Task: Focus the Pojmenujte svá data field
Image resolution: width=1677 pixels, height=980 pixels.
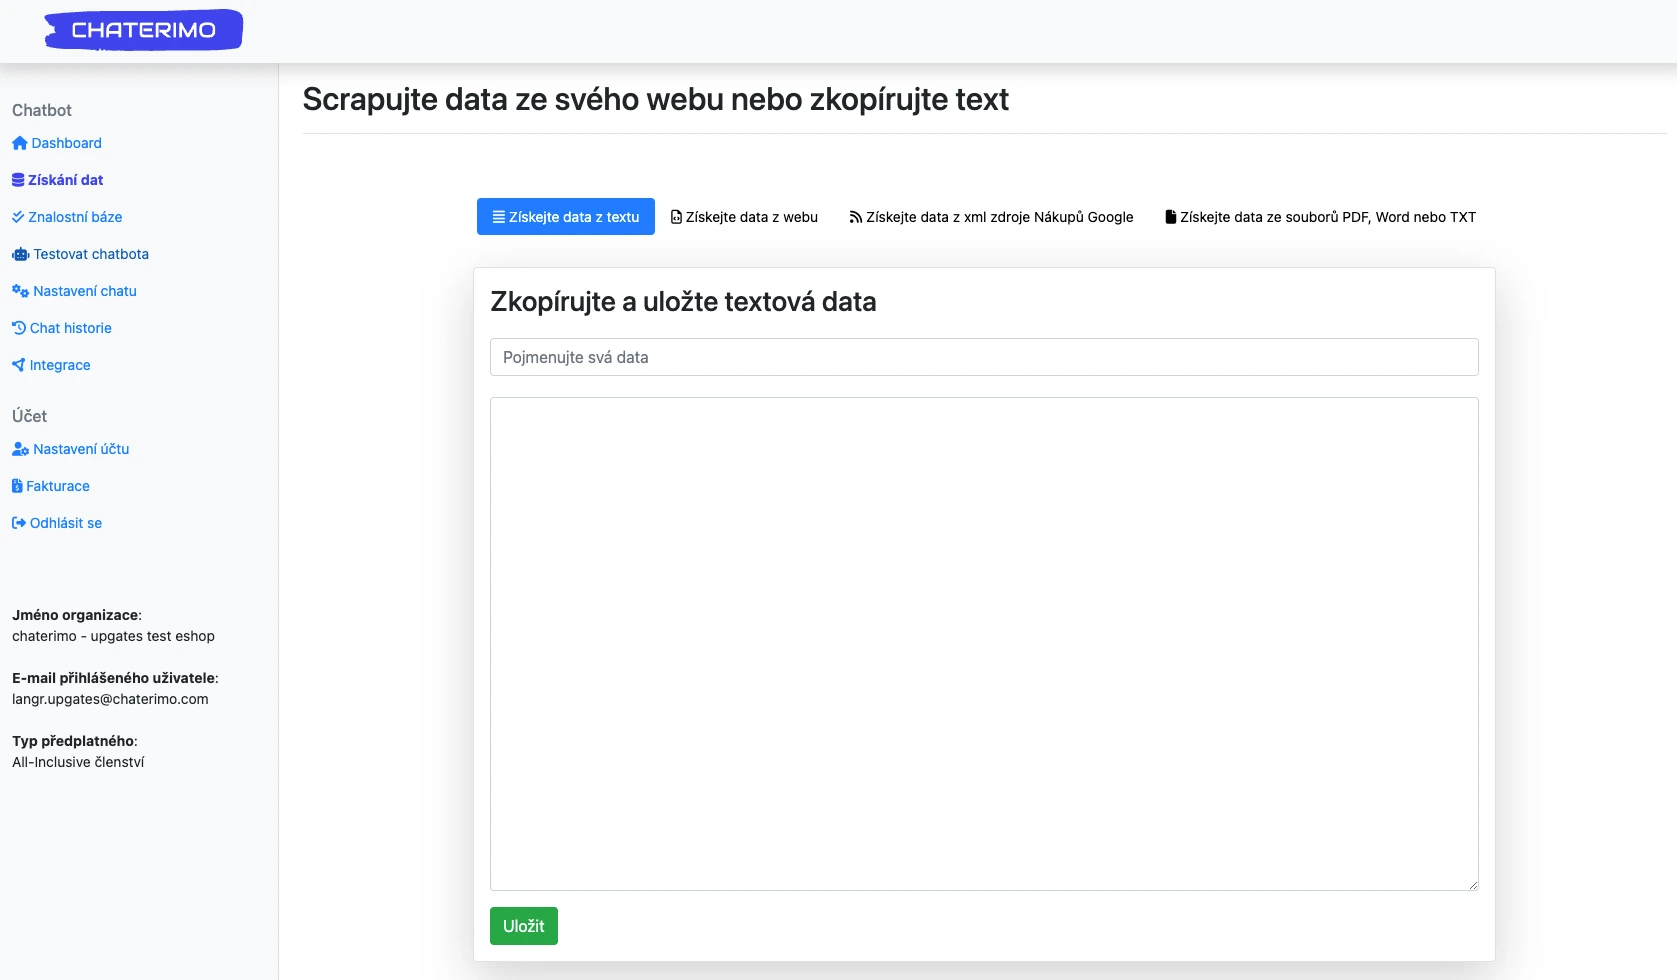Action: pos(984,357)
